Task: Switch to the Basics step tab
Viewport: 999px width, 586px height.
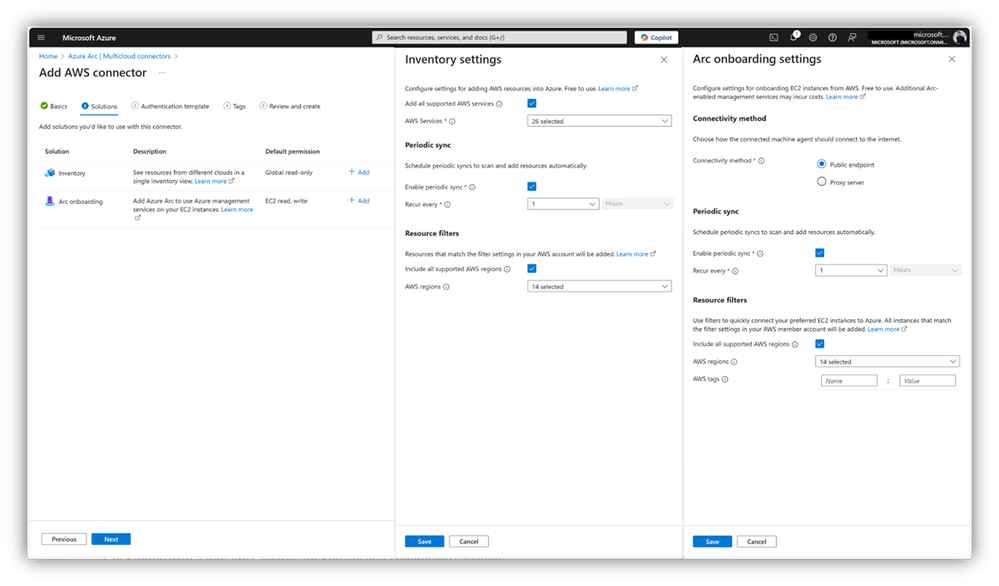Action: (x=54, y=106)
